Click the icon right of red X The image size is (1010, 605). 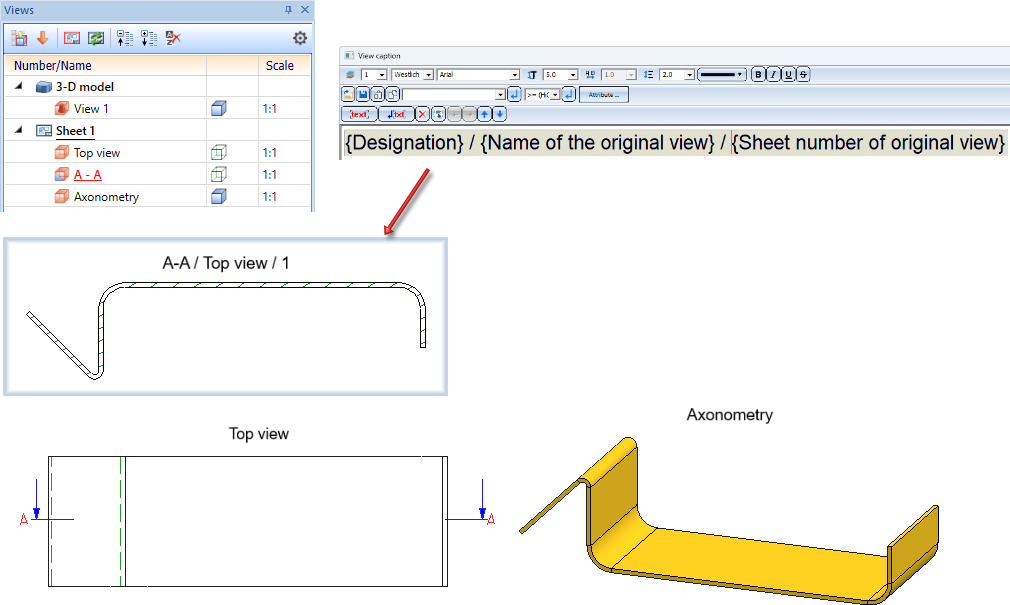pos(438,114)
